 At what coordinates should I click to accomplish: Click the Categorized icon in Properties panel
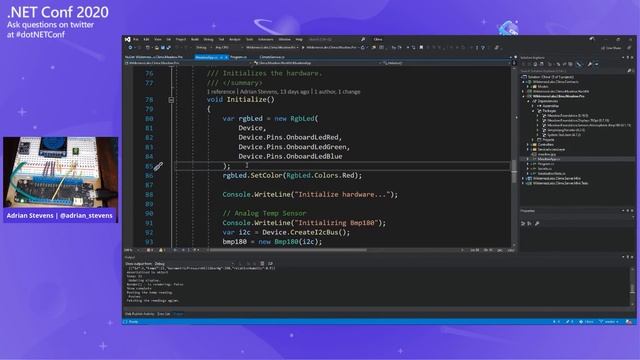[523, 224]
